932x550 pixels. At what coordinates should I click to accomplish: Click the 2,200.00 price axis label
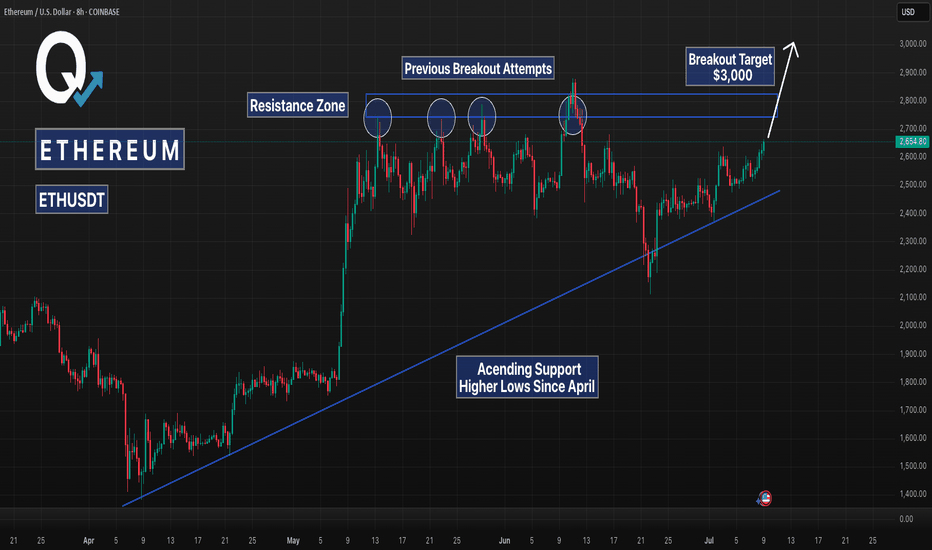pos(912,269)
